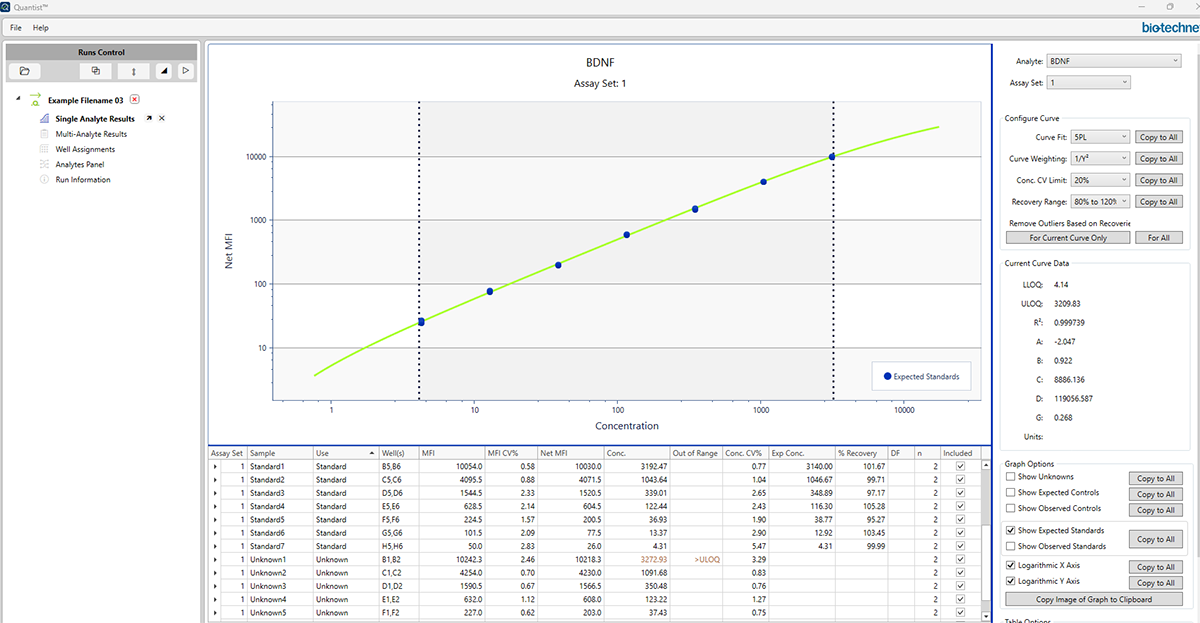This screenshot has width=1200, height=623.
Task: Click the up-down arrow icon in Runs Control
Action: [133, 71]
